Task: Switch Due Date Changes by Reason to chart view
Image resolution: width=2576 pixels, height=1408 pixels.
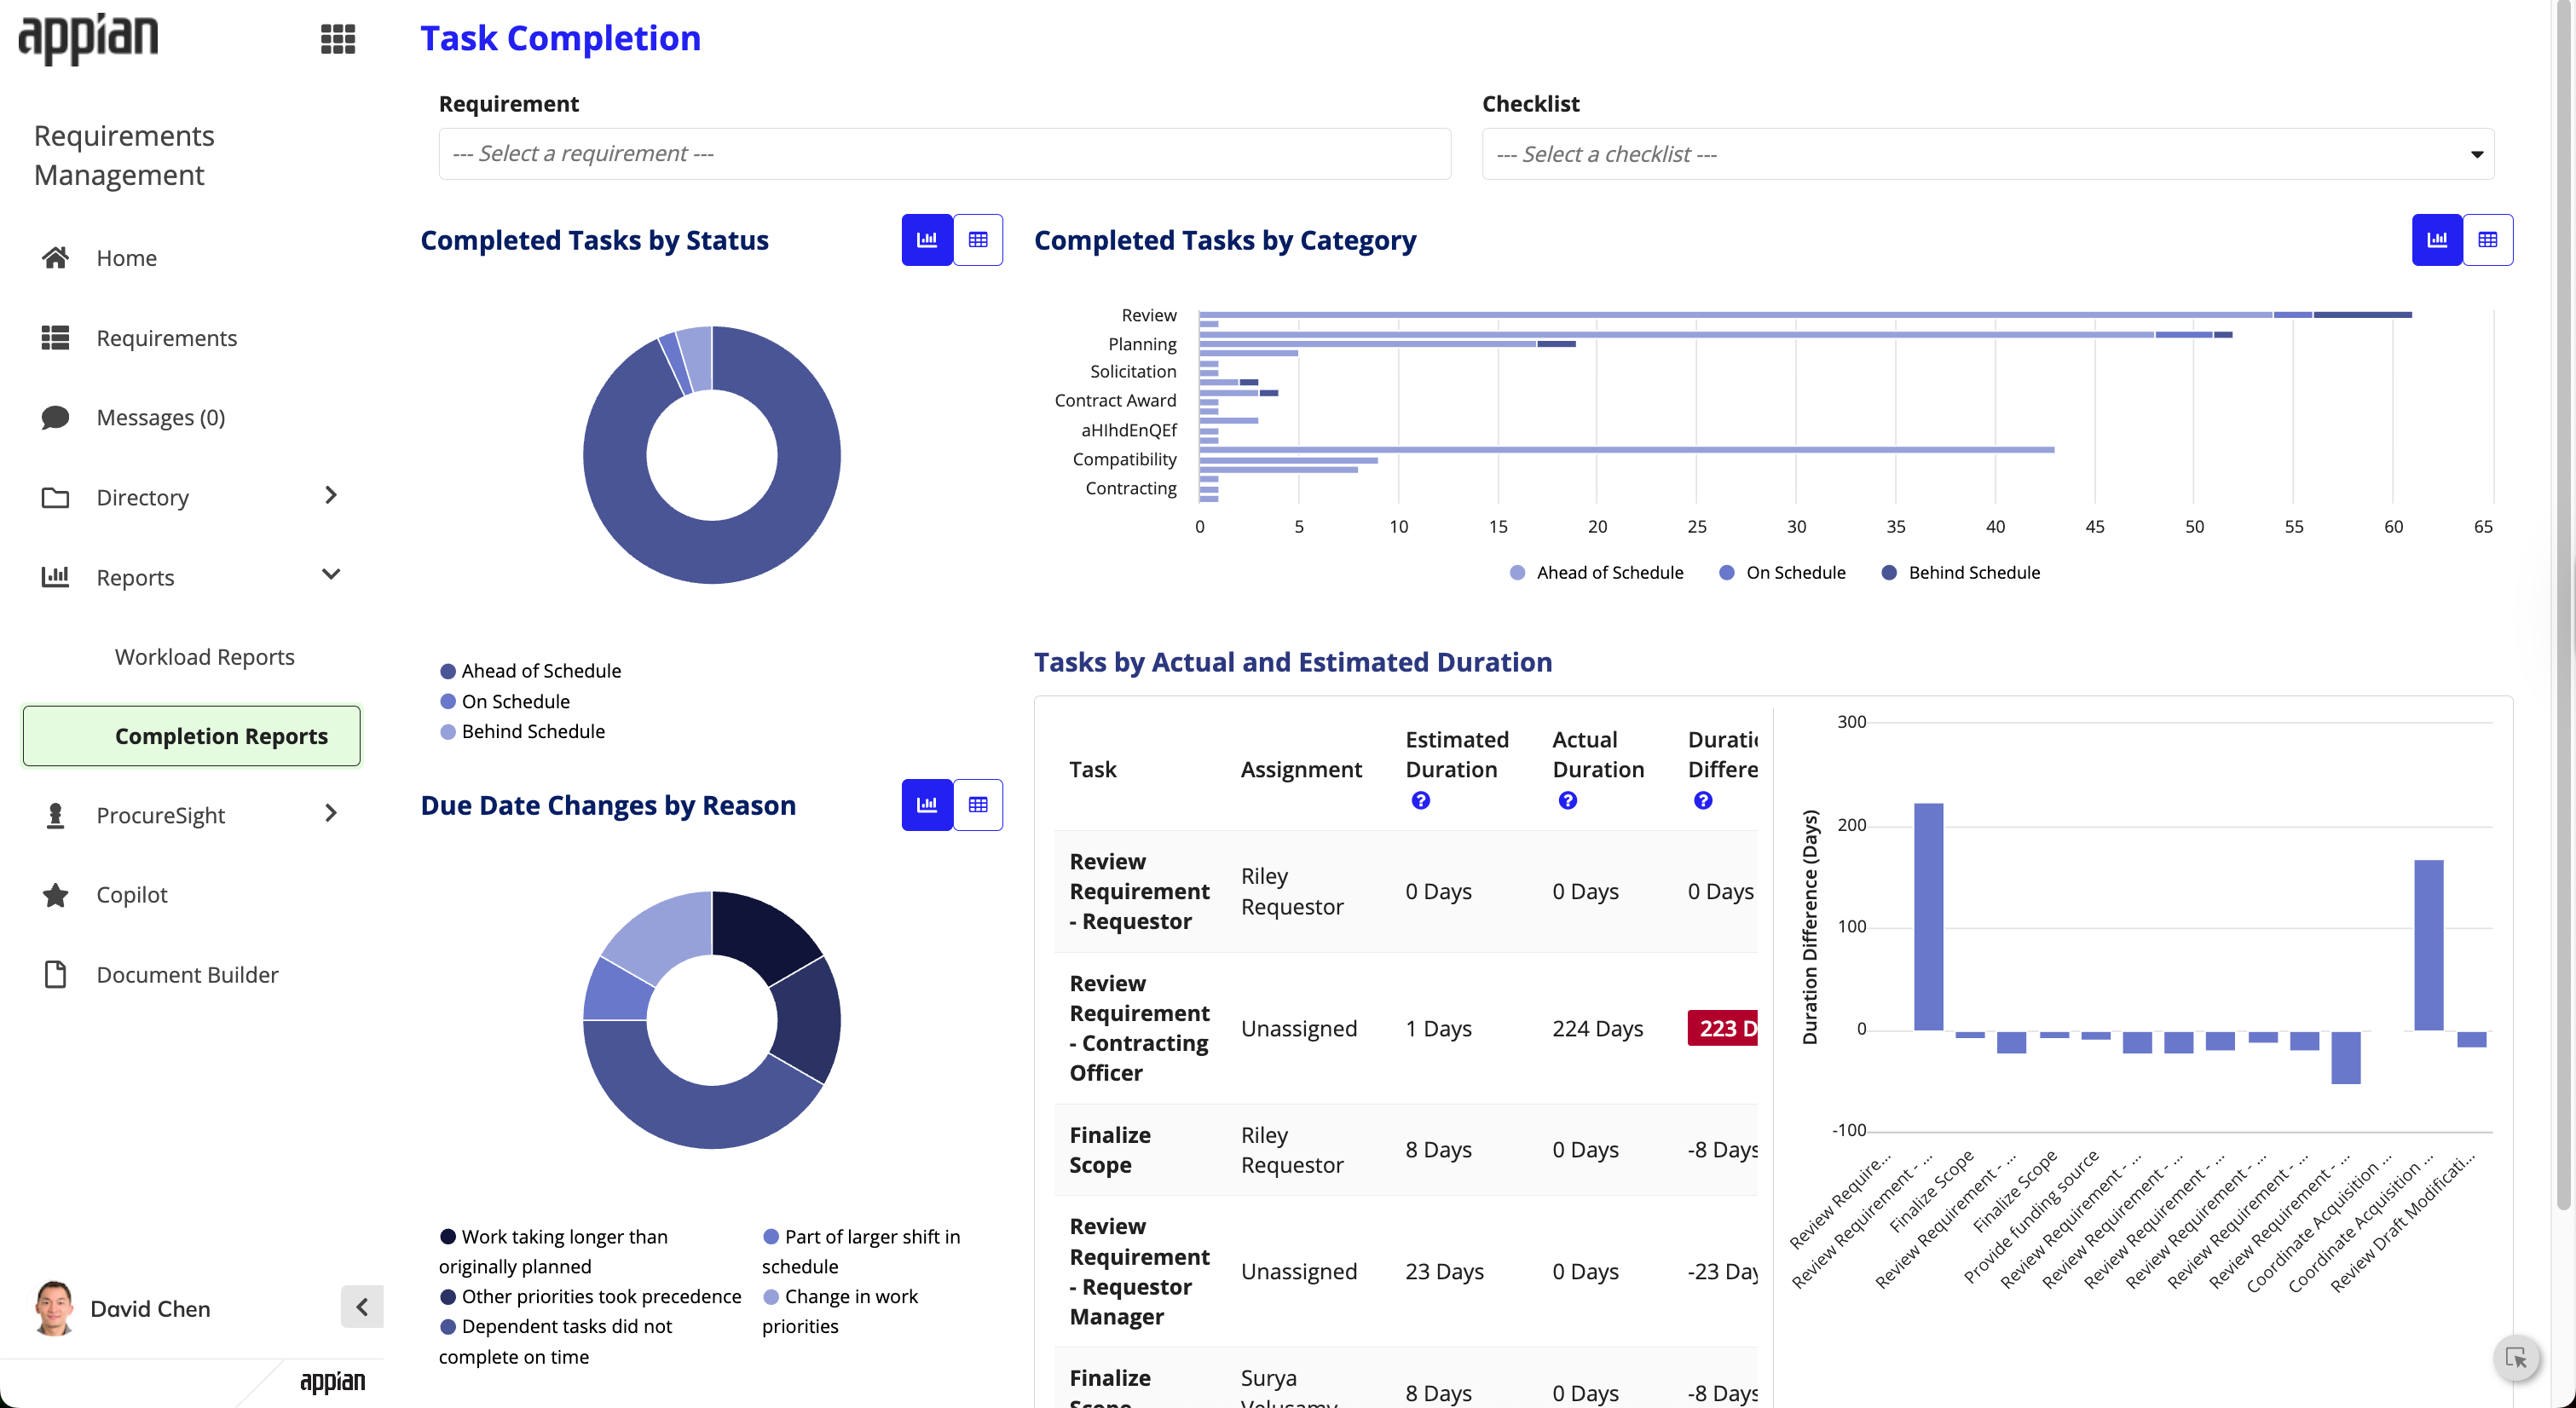Action: click(x=927, y=805)
